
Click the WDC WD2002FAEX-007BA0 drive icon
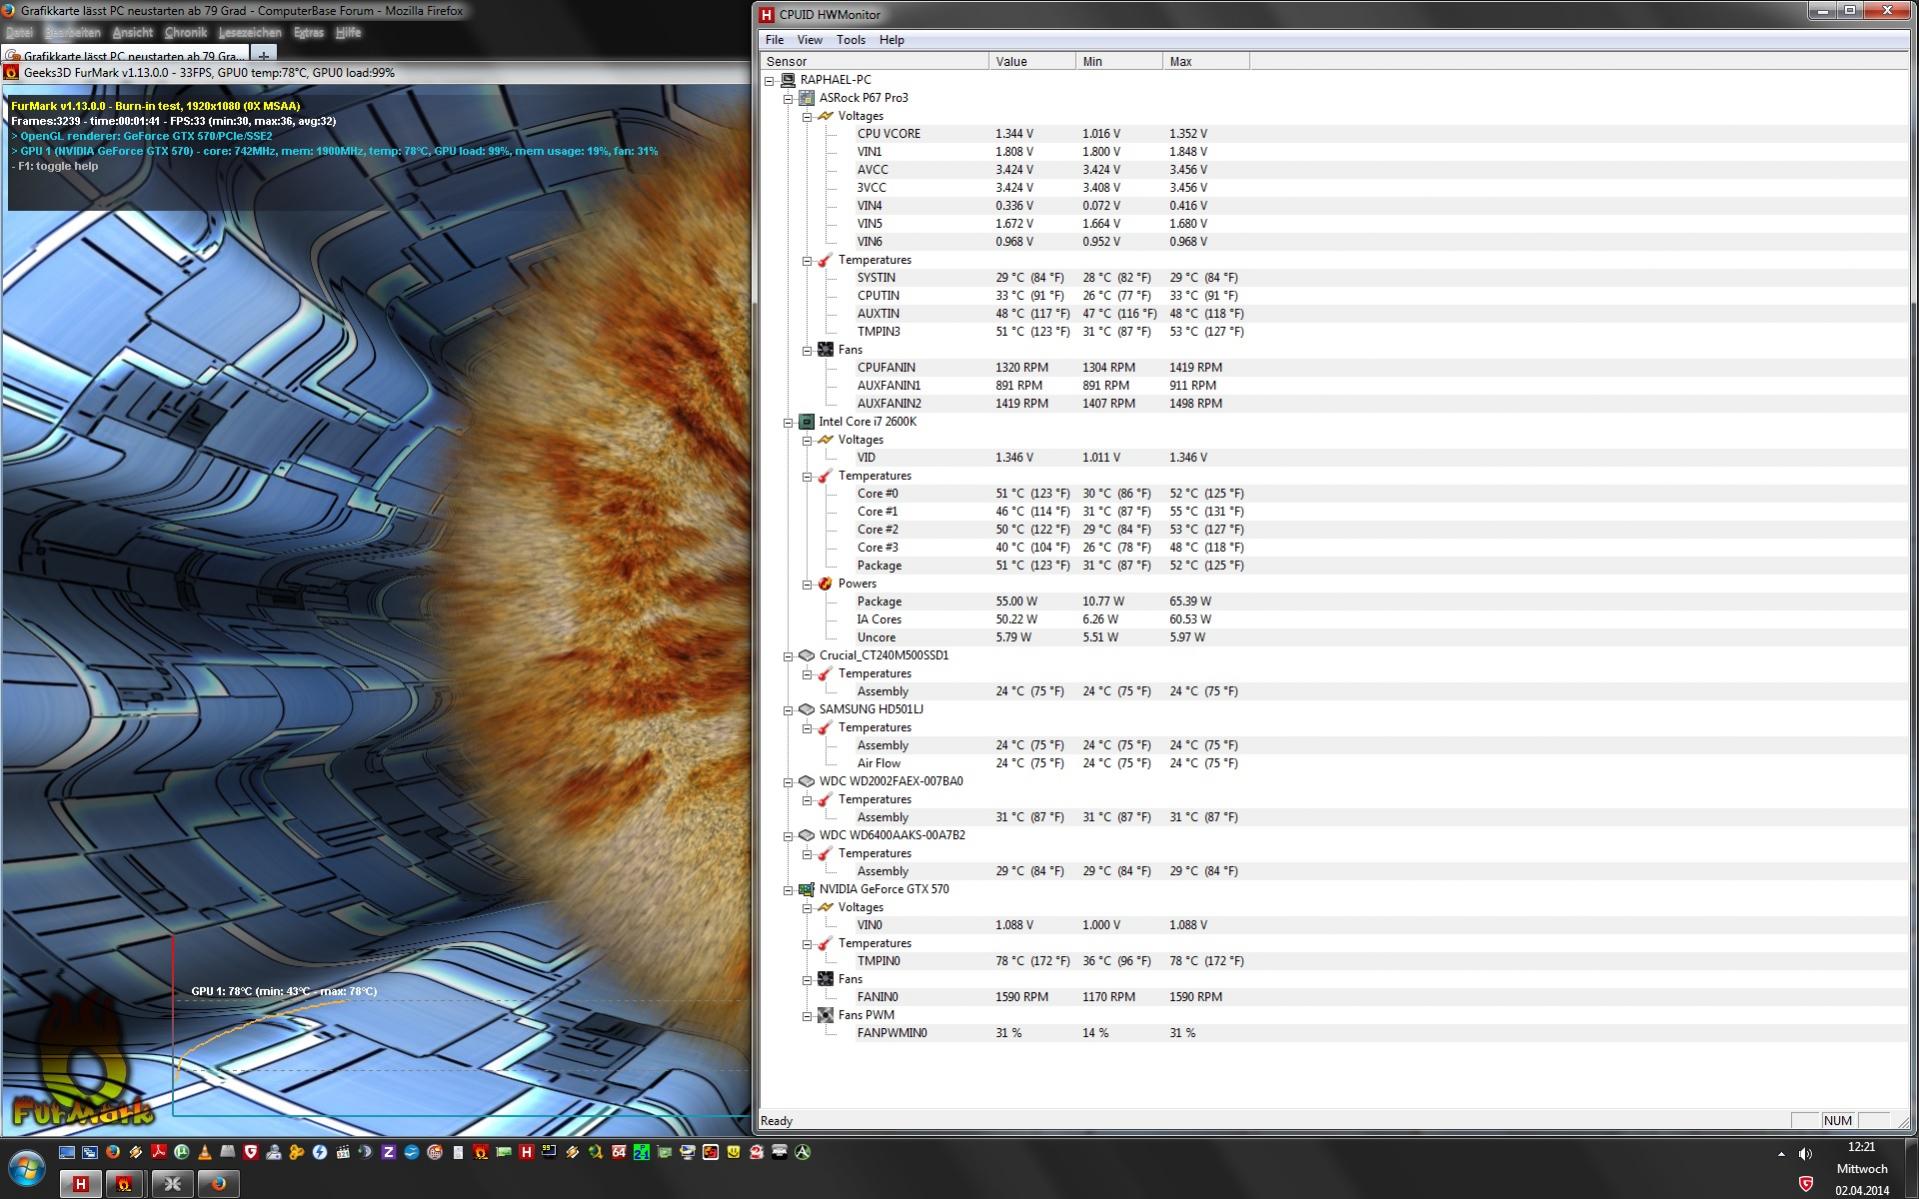tap(807, 782)
